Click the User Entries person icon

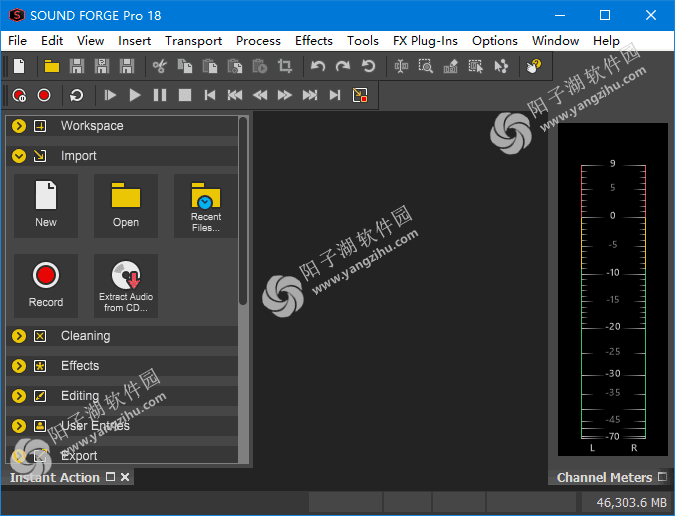pos(40,426)
